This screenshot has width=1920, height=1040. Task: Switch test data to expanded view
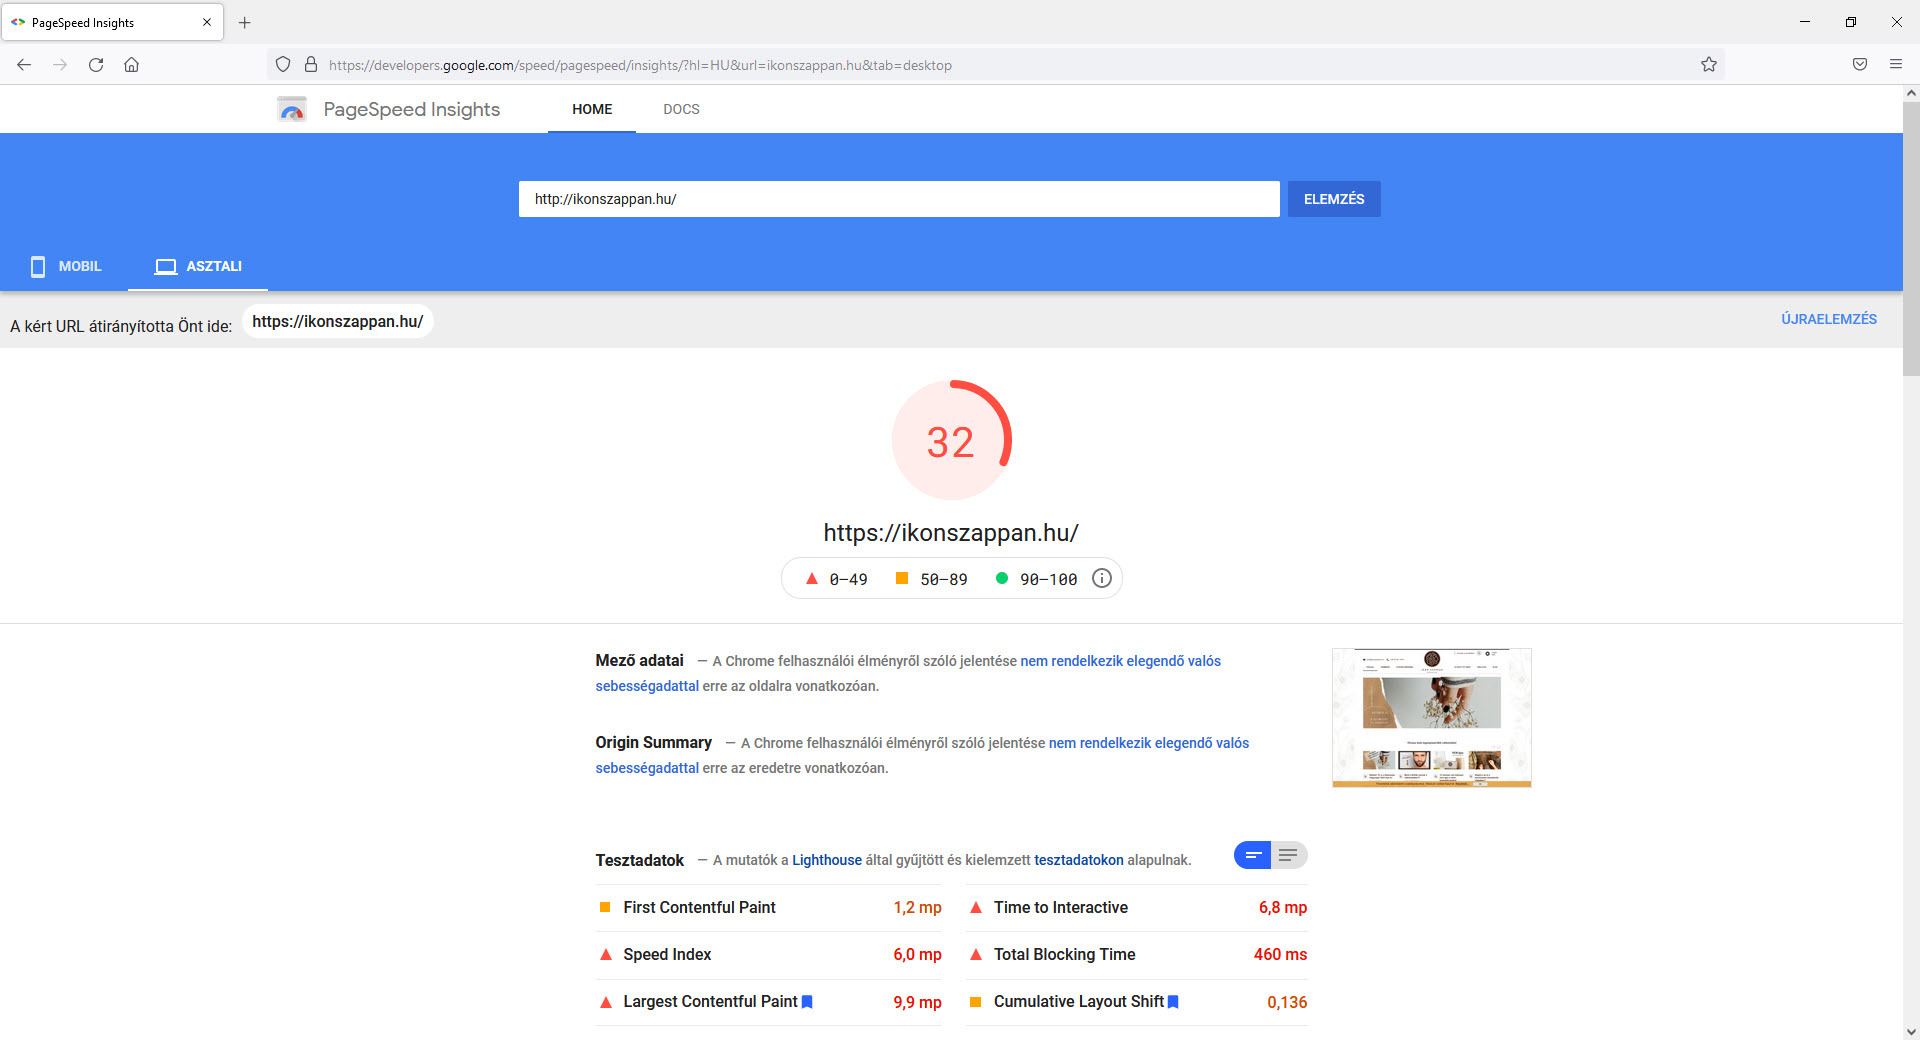tap(1288, 855)
